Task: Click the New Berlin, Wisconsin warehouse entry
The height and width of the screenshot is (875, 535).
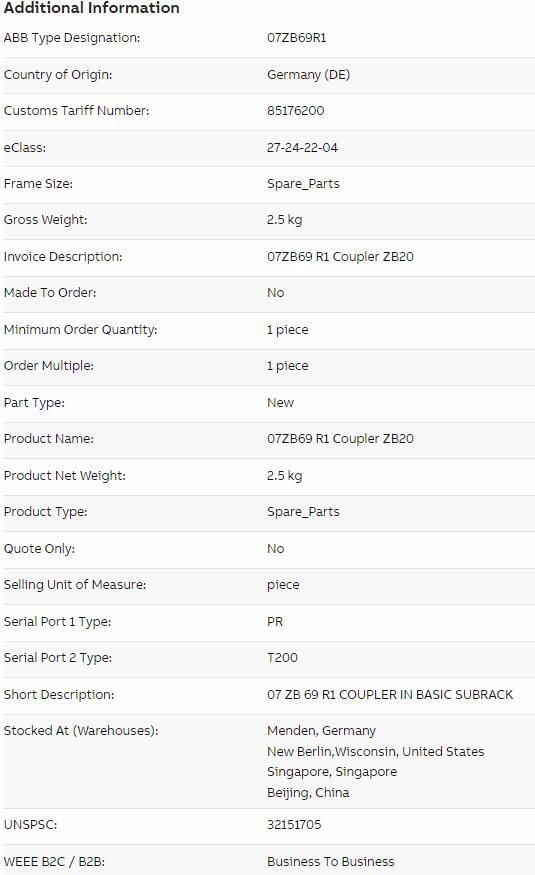Action: (375, 752)
